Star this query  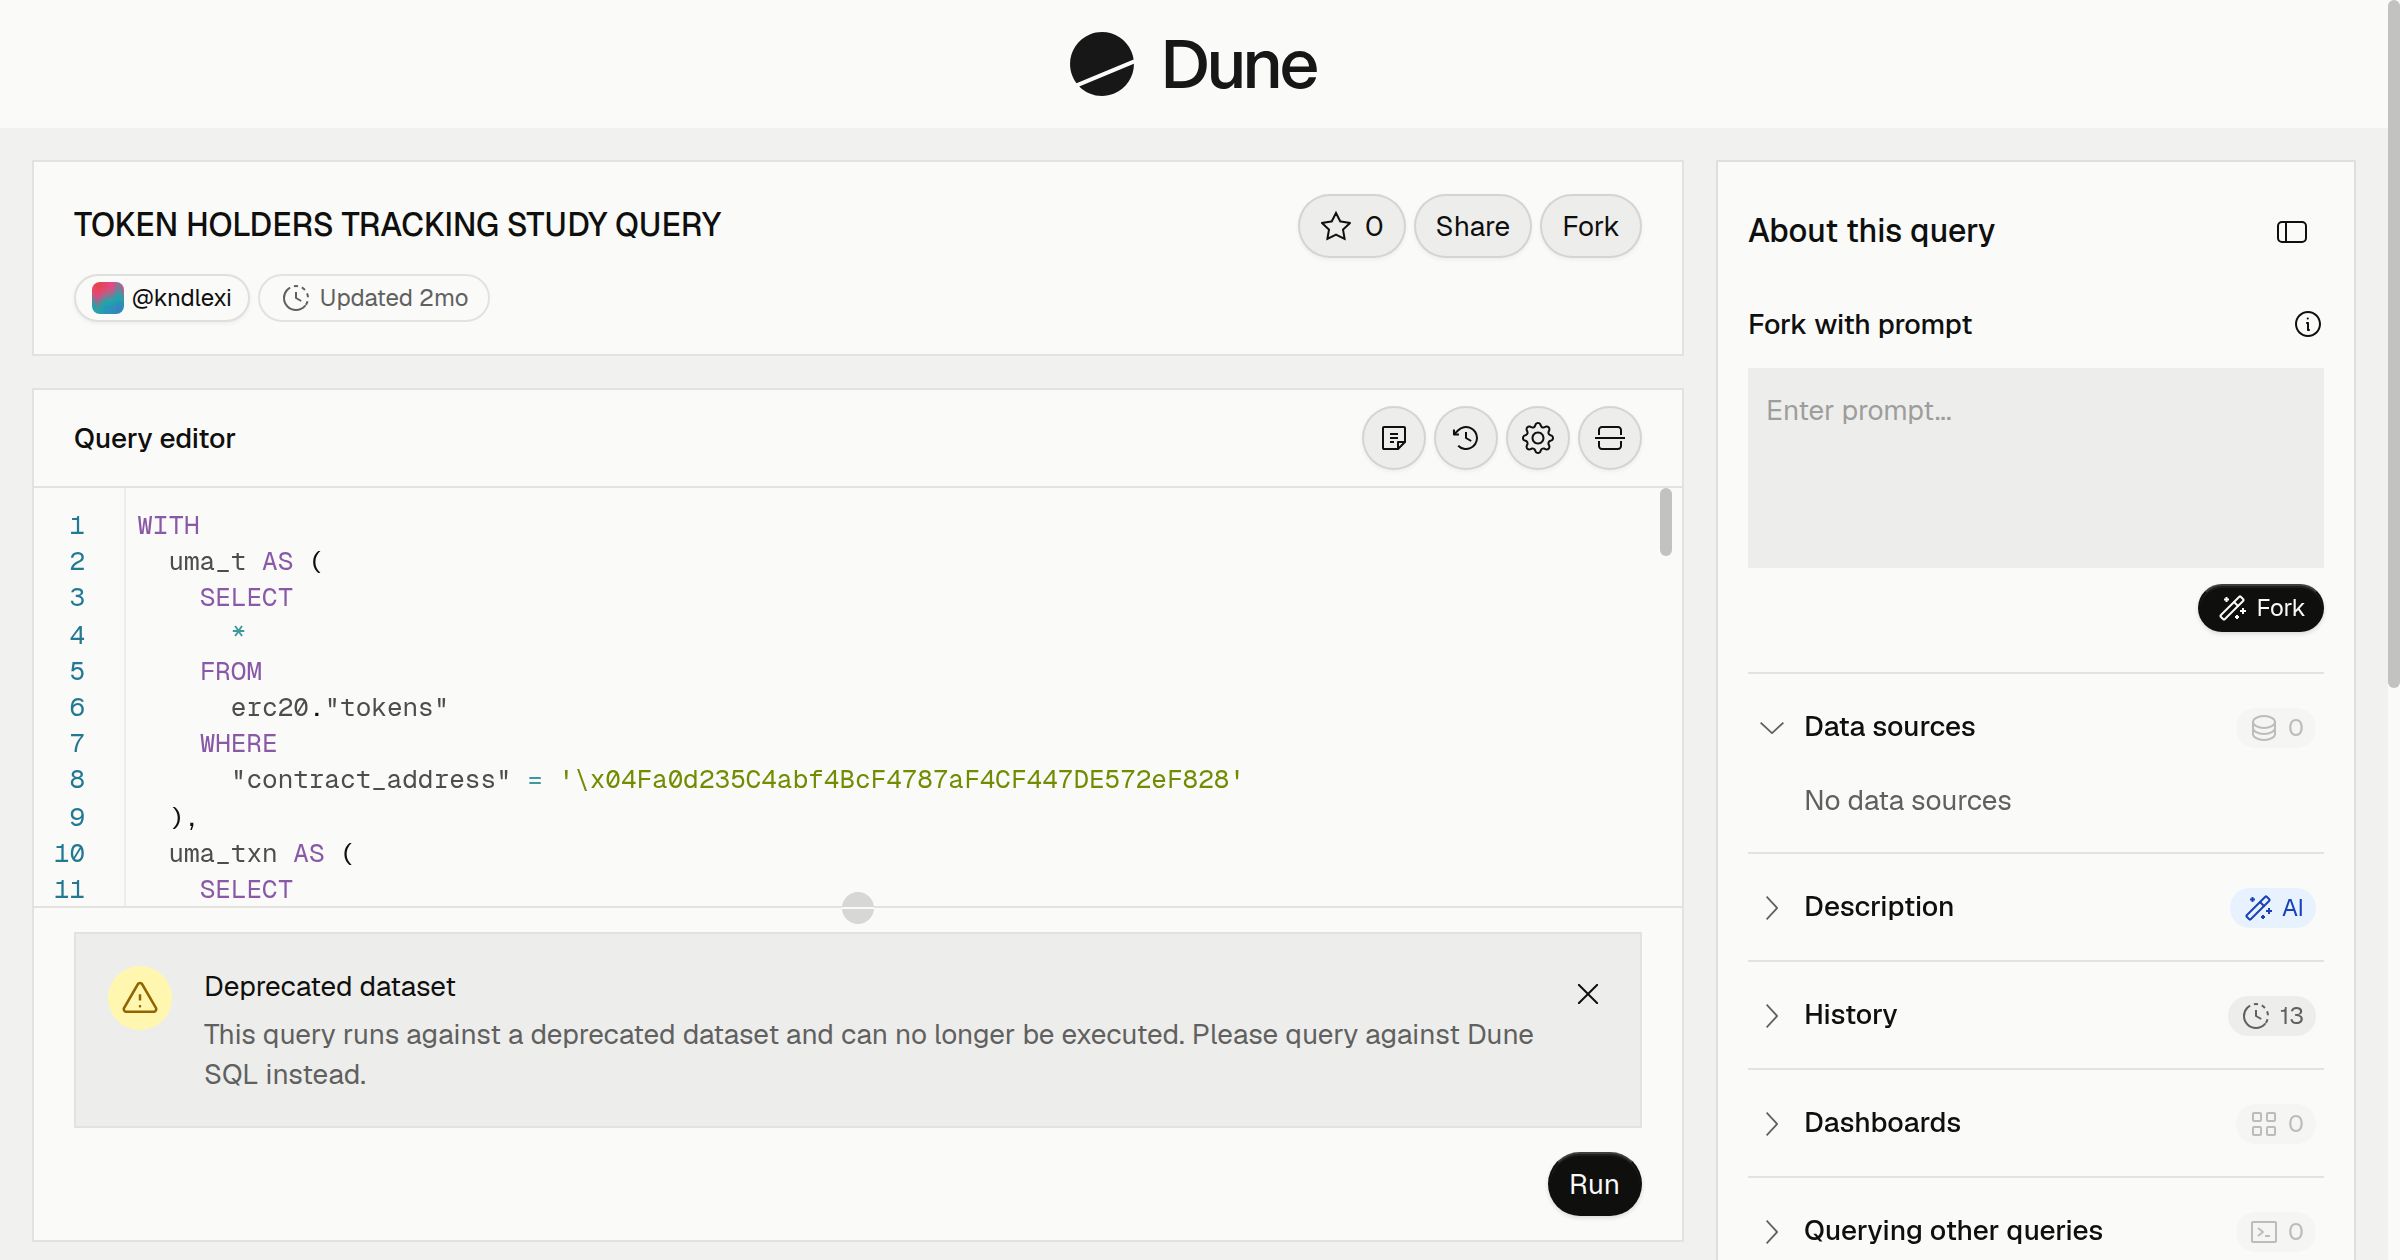point(1352,226)
